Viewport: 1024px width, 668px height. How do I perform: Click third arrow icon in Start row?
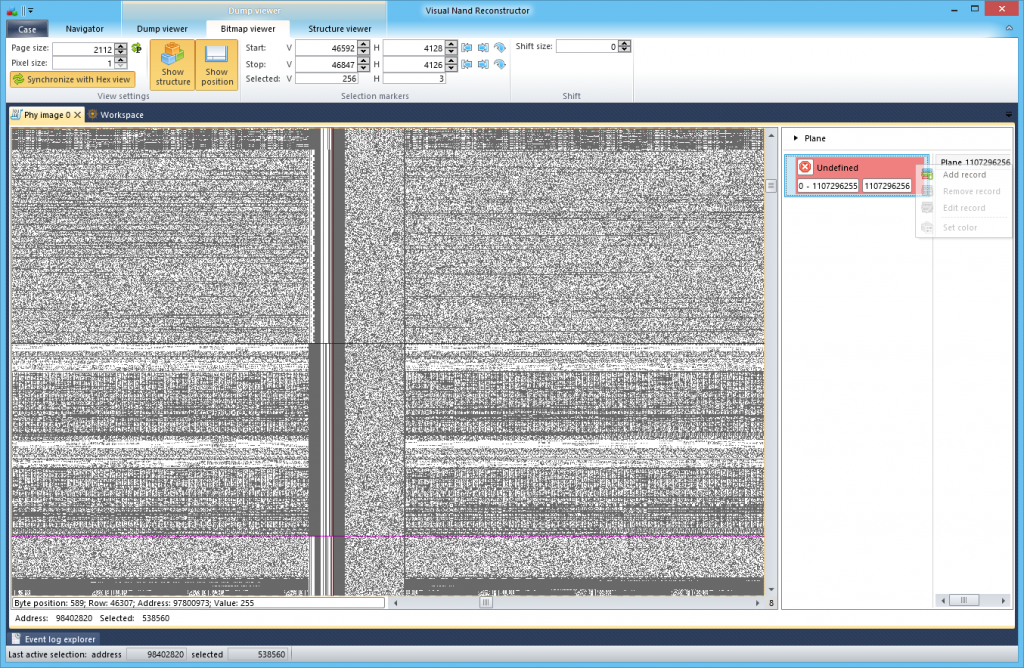pyautogui.click(x=500, y=48)
